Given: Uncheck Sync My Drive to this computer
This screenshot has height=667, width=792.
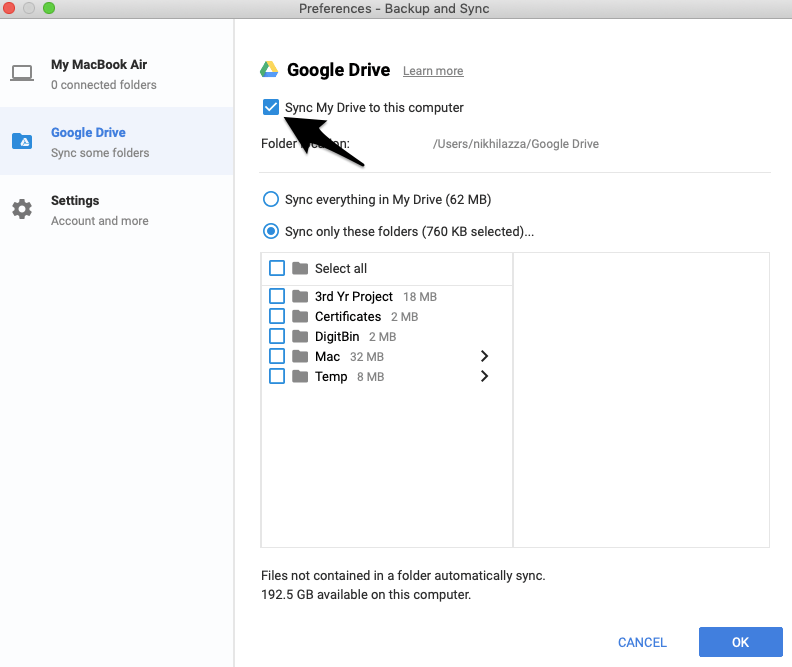Looking at the screenshot, I should click(x=271, y=107).
